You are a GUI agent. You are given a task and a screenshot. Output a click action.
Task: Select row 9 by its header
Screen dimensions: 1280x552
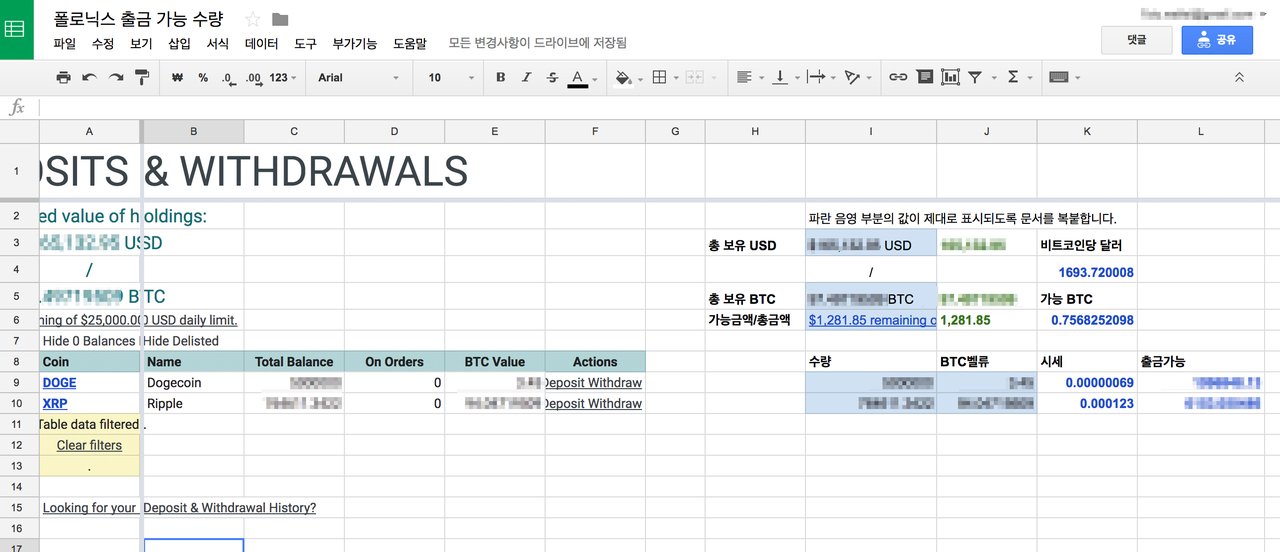tap(17, 382)
